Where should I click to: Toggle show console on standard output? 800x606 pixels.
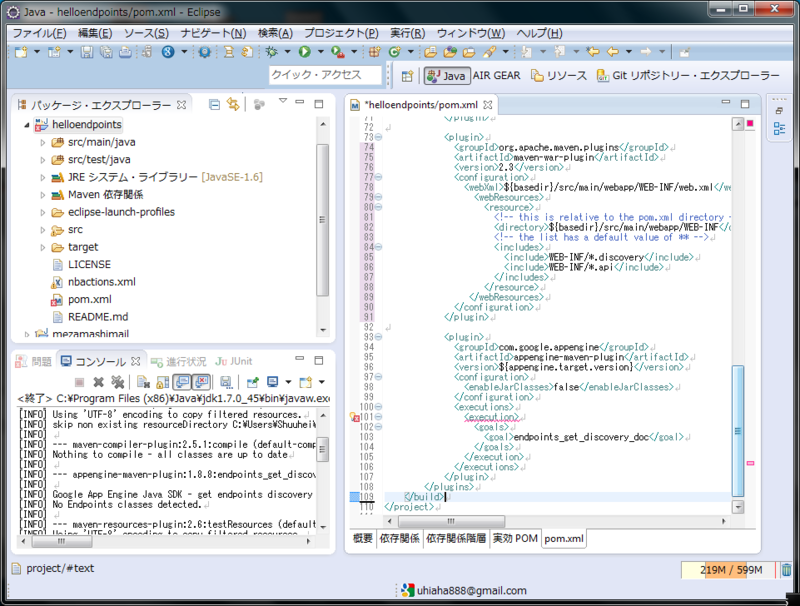coord(182,382)
